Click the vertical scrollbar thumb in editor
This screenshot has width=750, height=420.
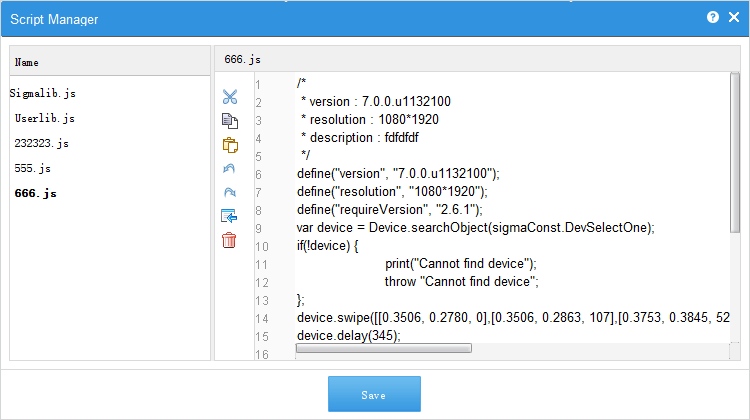tap(735, 153)
